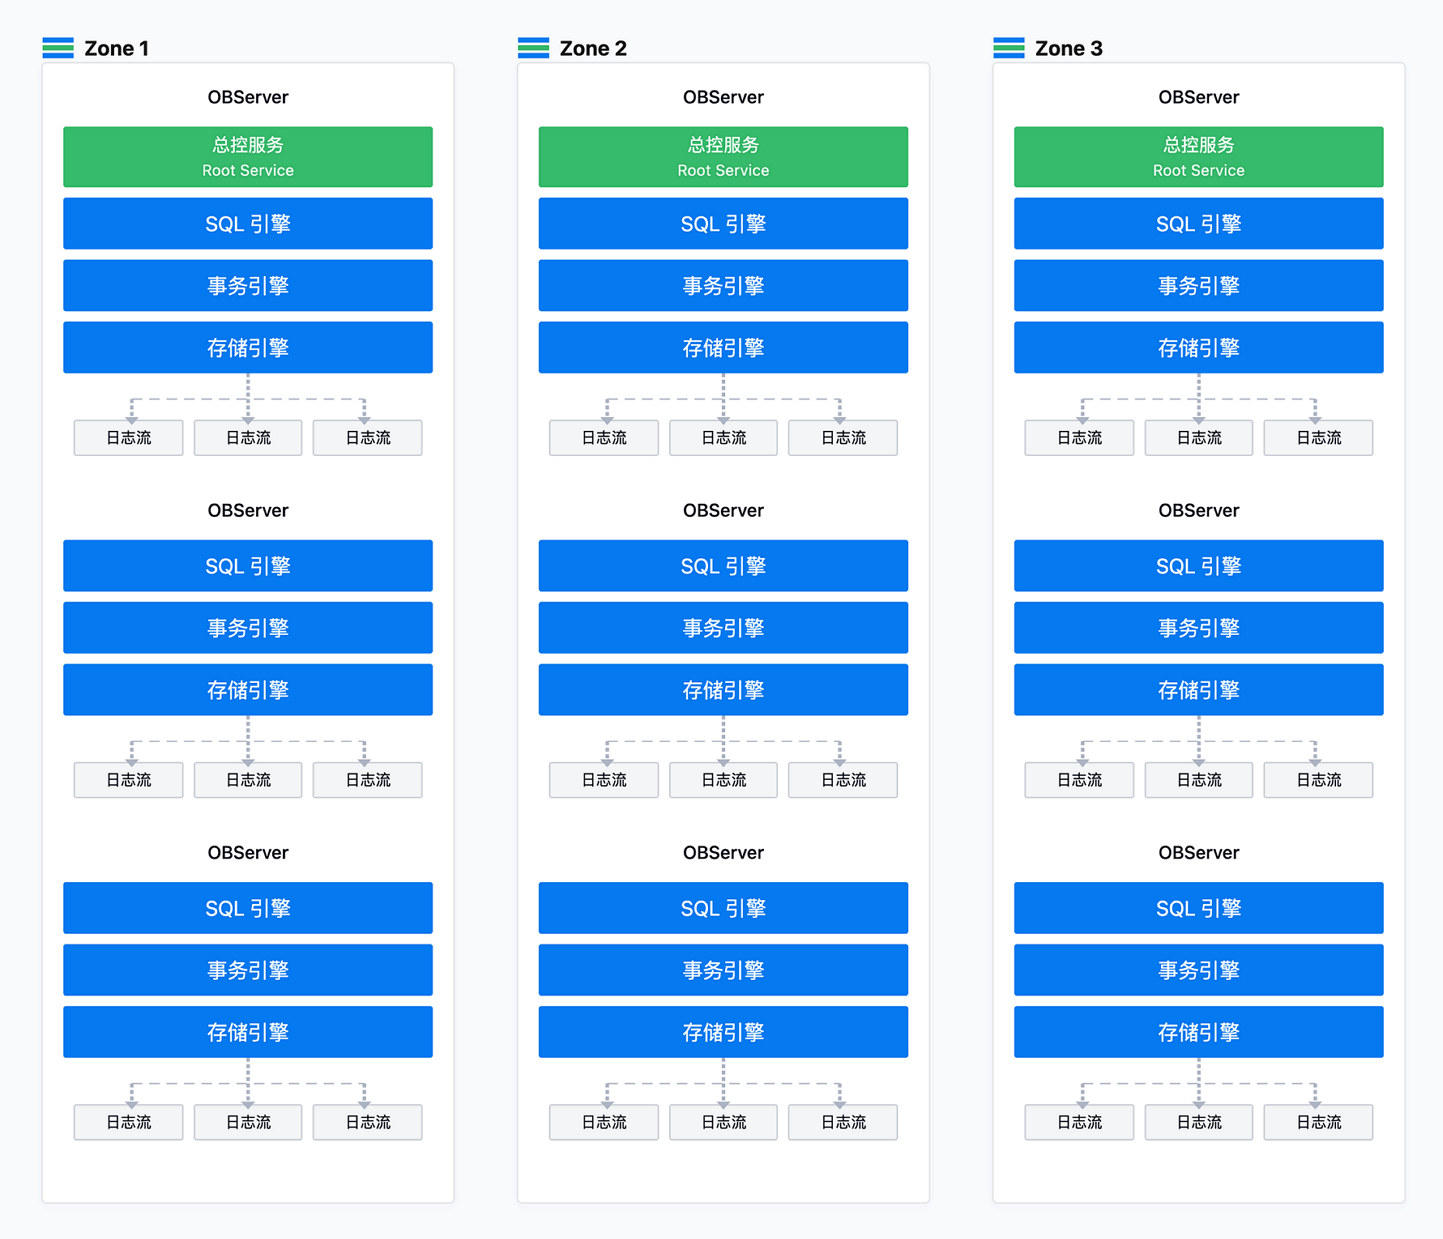
Task: Click SQL 引擎 in Zone 3's top OBServer
Action: [1199, 224]
